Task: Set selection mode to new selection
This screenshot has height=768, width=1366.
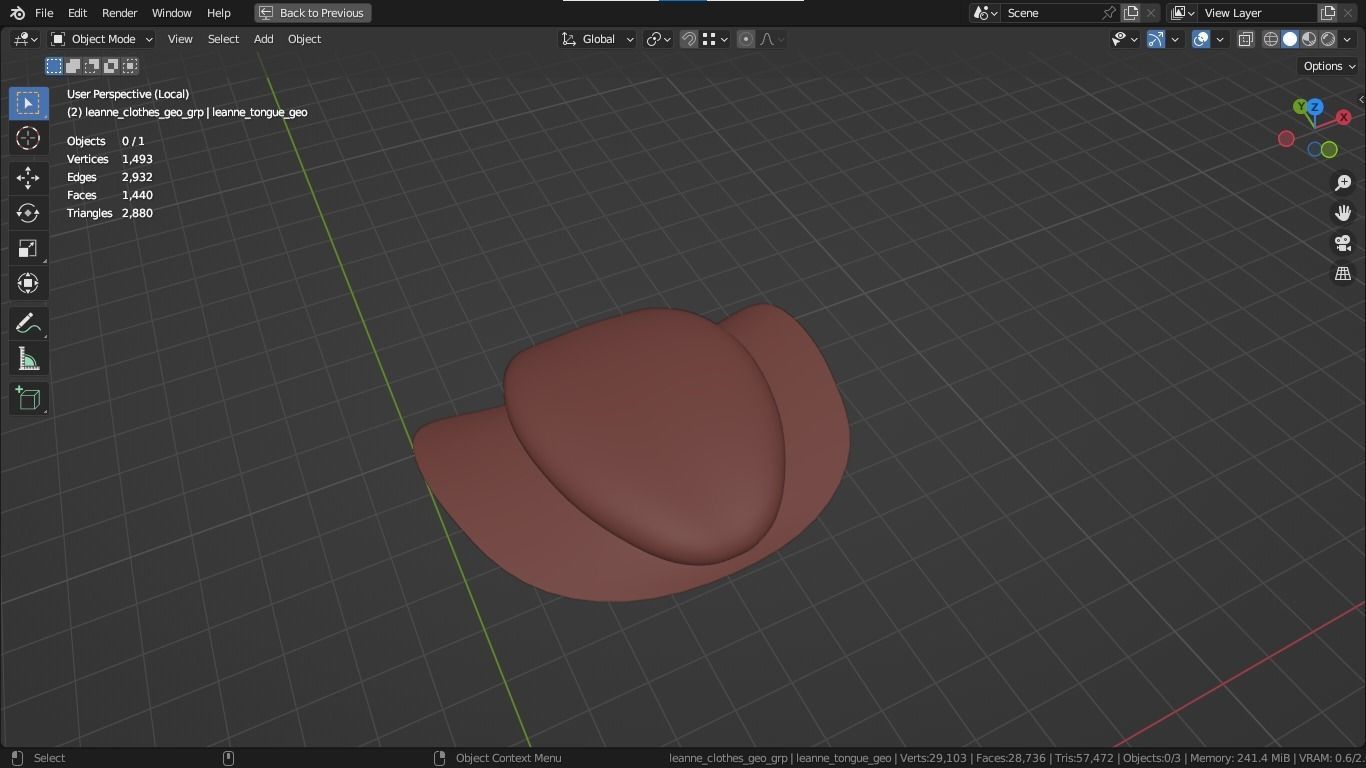Action: [x=54, y=66]
